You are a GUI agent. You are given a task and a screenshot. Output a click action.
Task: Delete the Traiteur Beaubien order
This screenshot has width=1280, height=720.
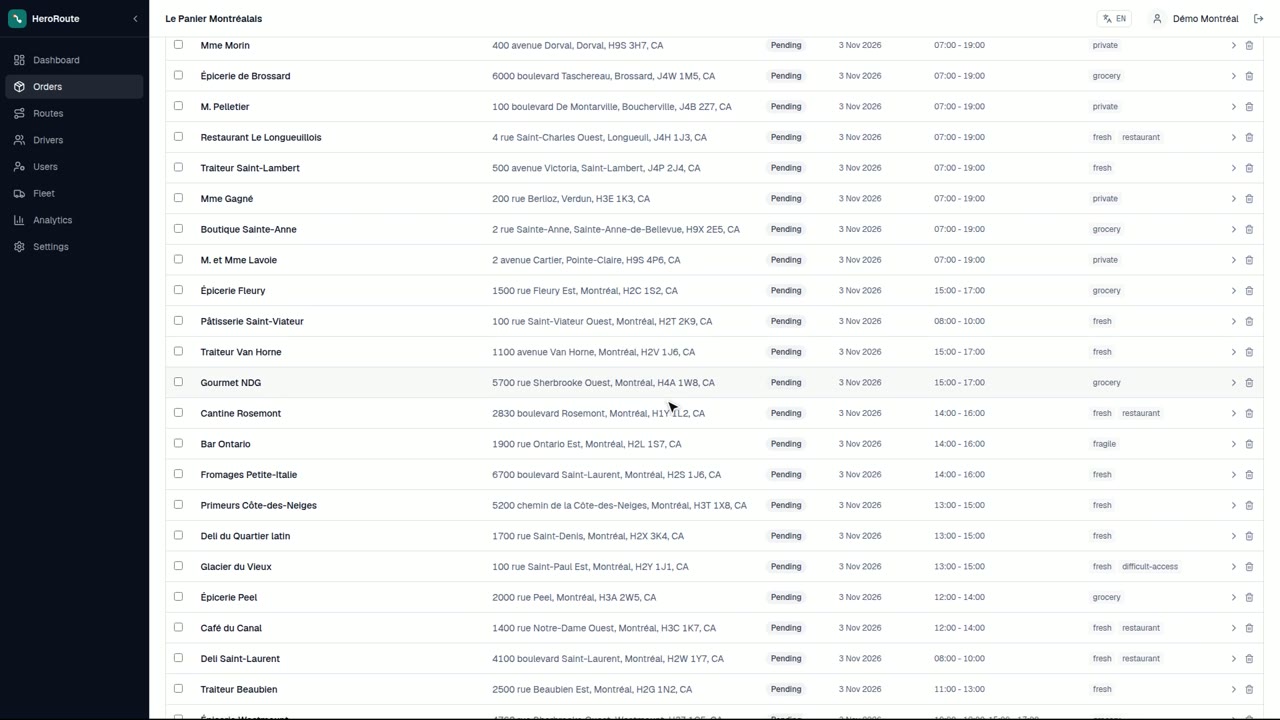(x=1249, y=689)
